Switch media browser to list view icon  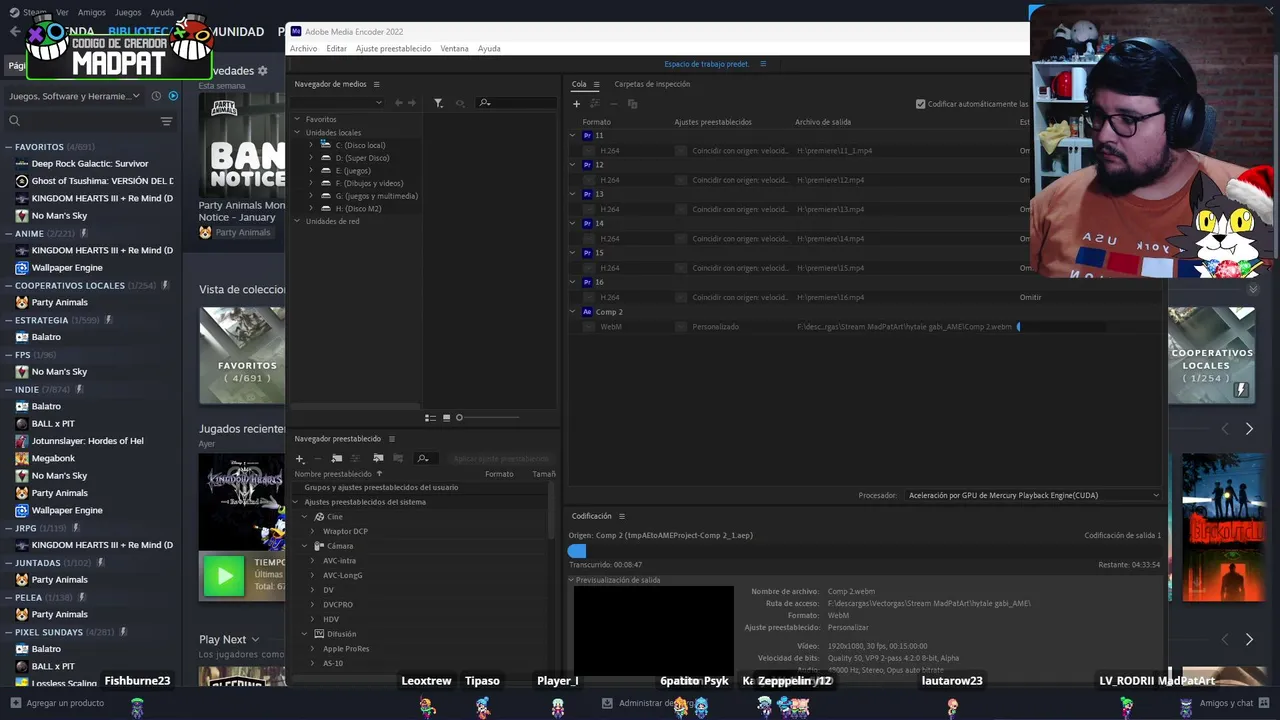point(430,418)
